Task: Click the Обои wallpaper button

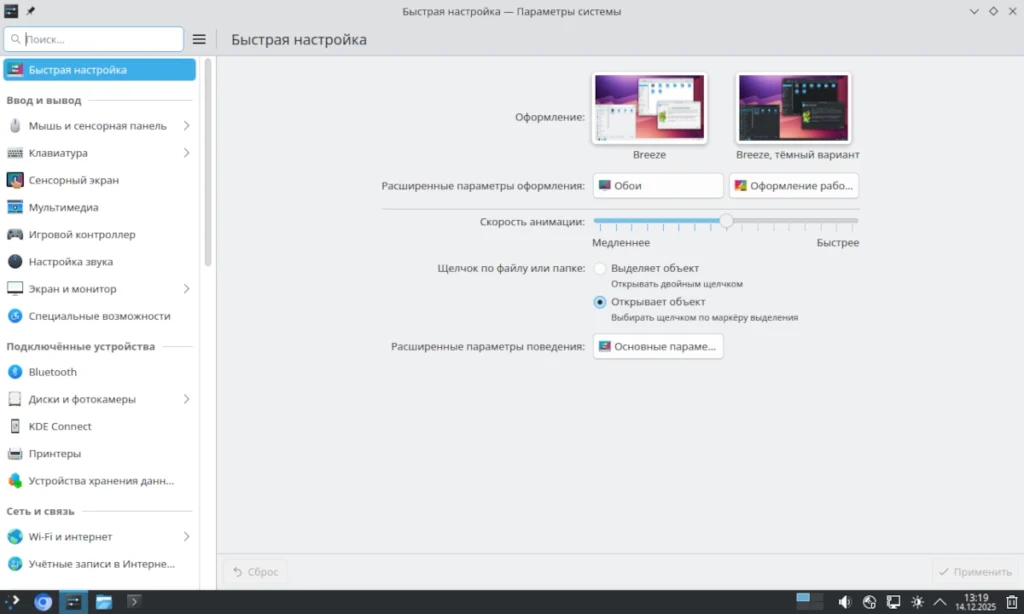Action: (658, 186)
